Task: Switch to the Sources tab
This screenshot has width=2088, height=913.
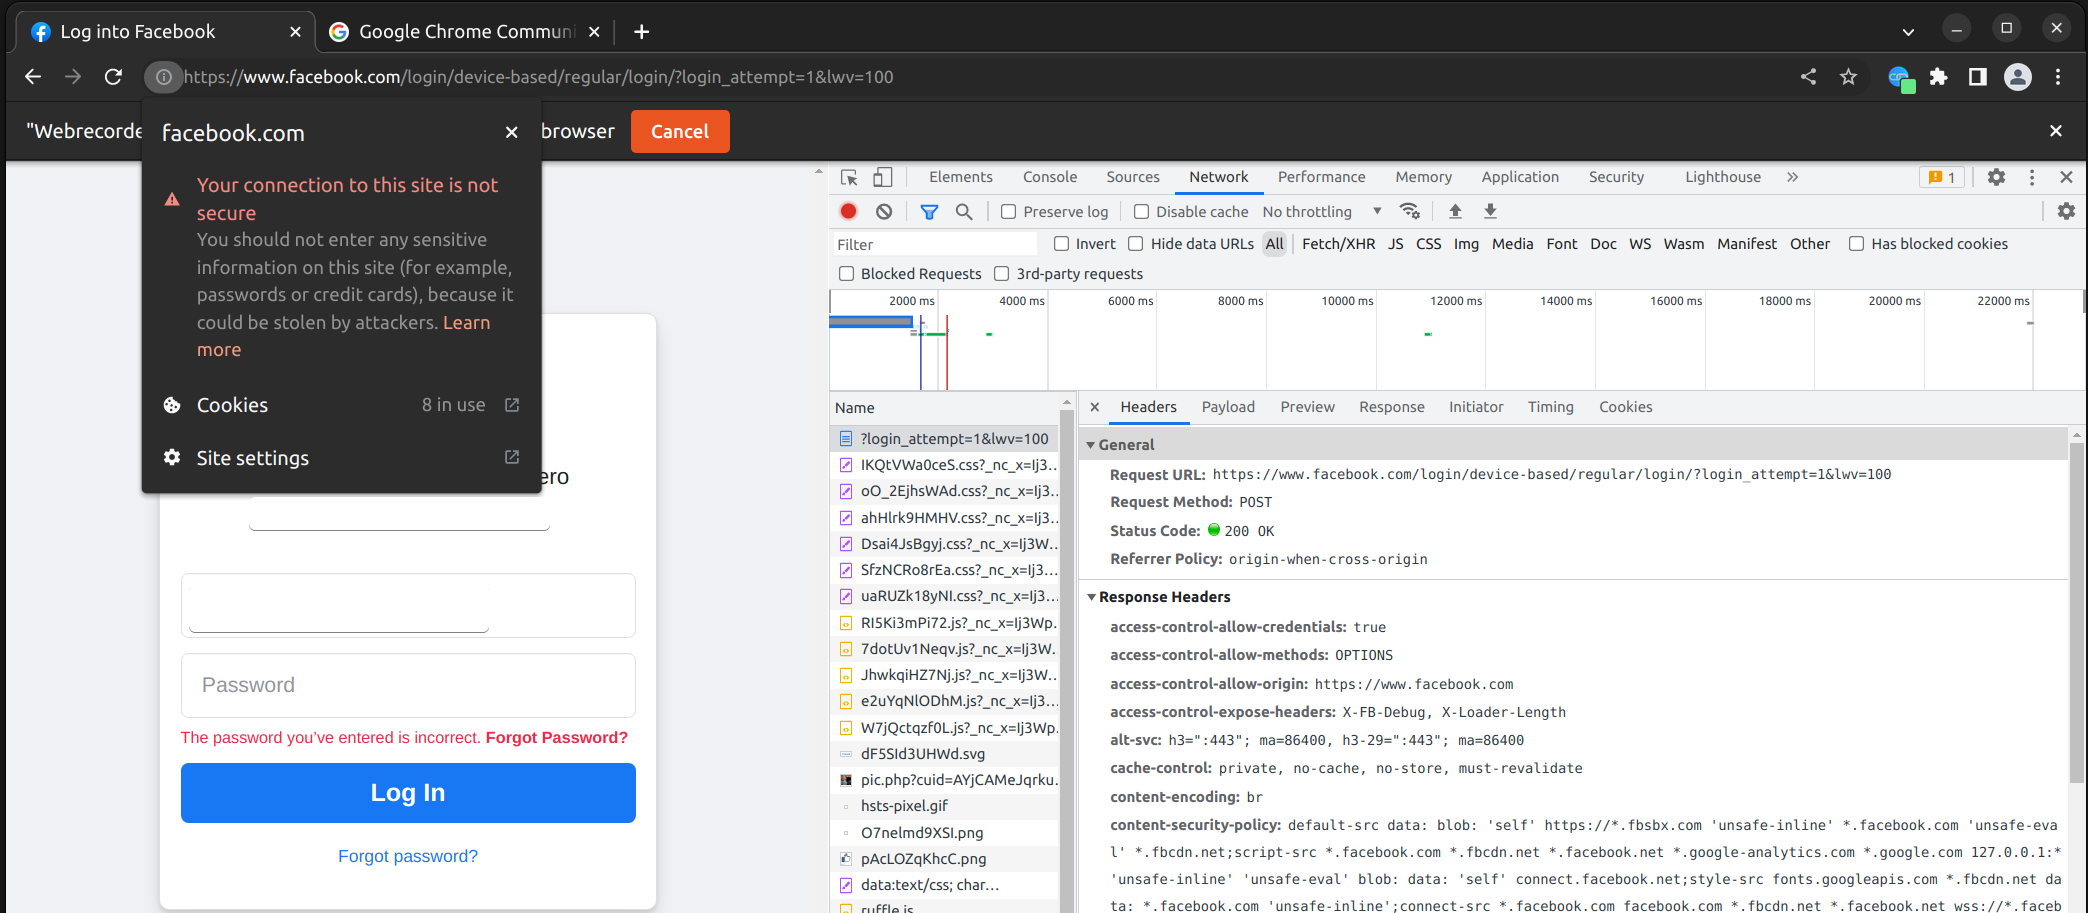Action: [1133, 177]
